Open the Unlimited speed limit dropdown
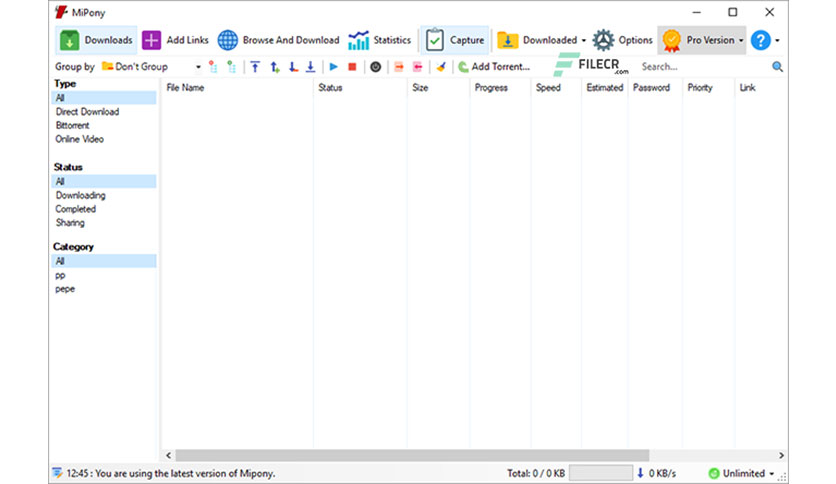This screenshot has width=836, height=484. 742,473
